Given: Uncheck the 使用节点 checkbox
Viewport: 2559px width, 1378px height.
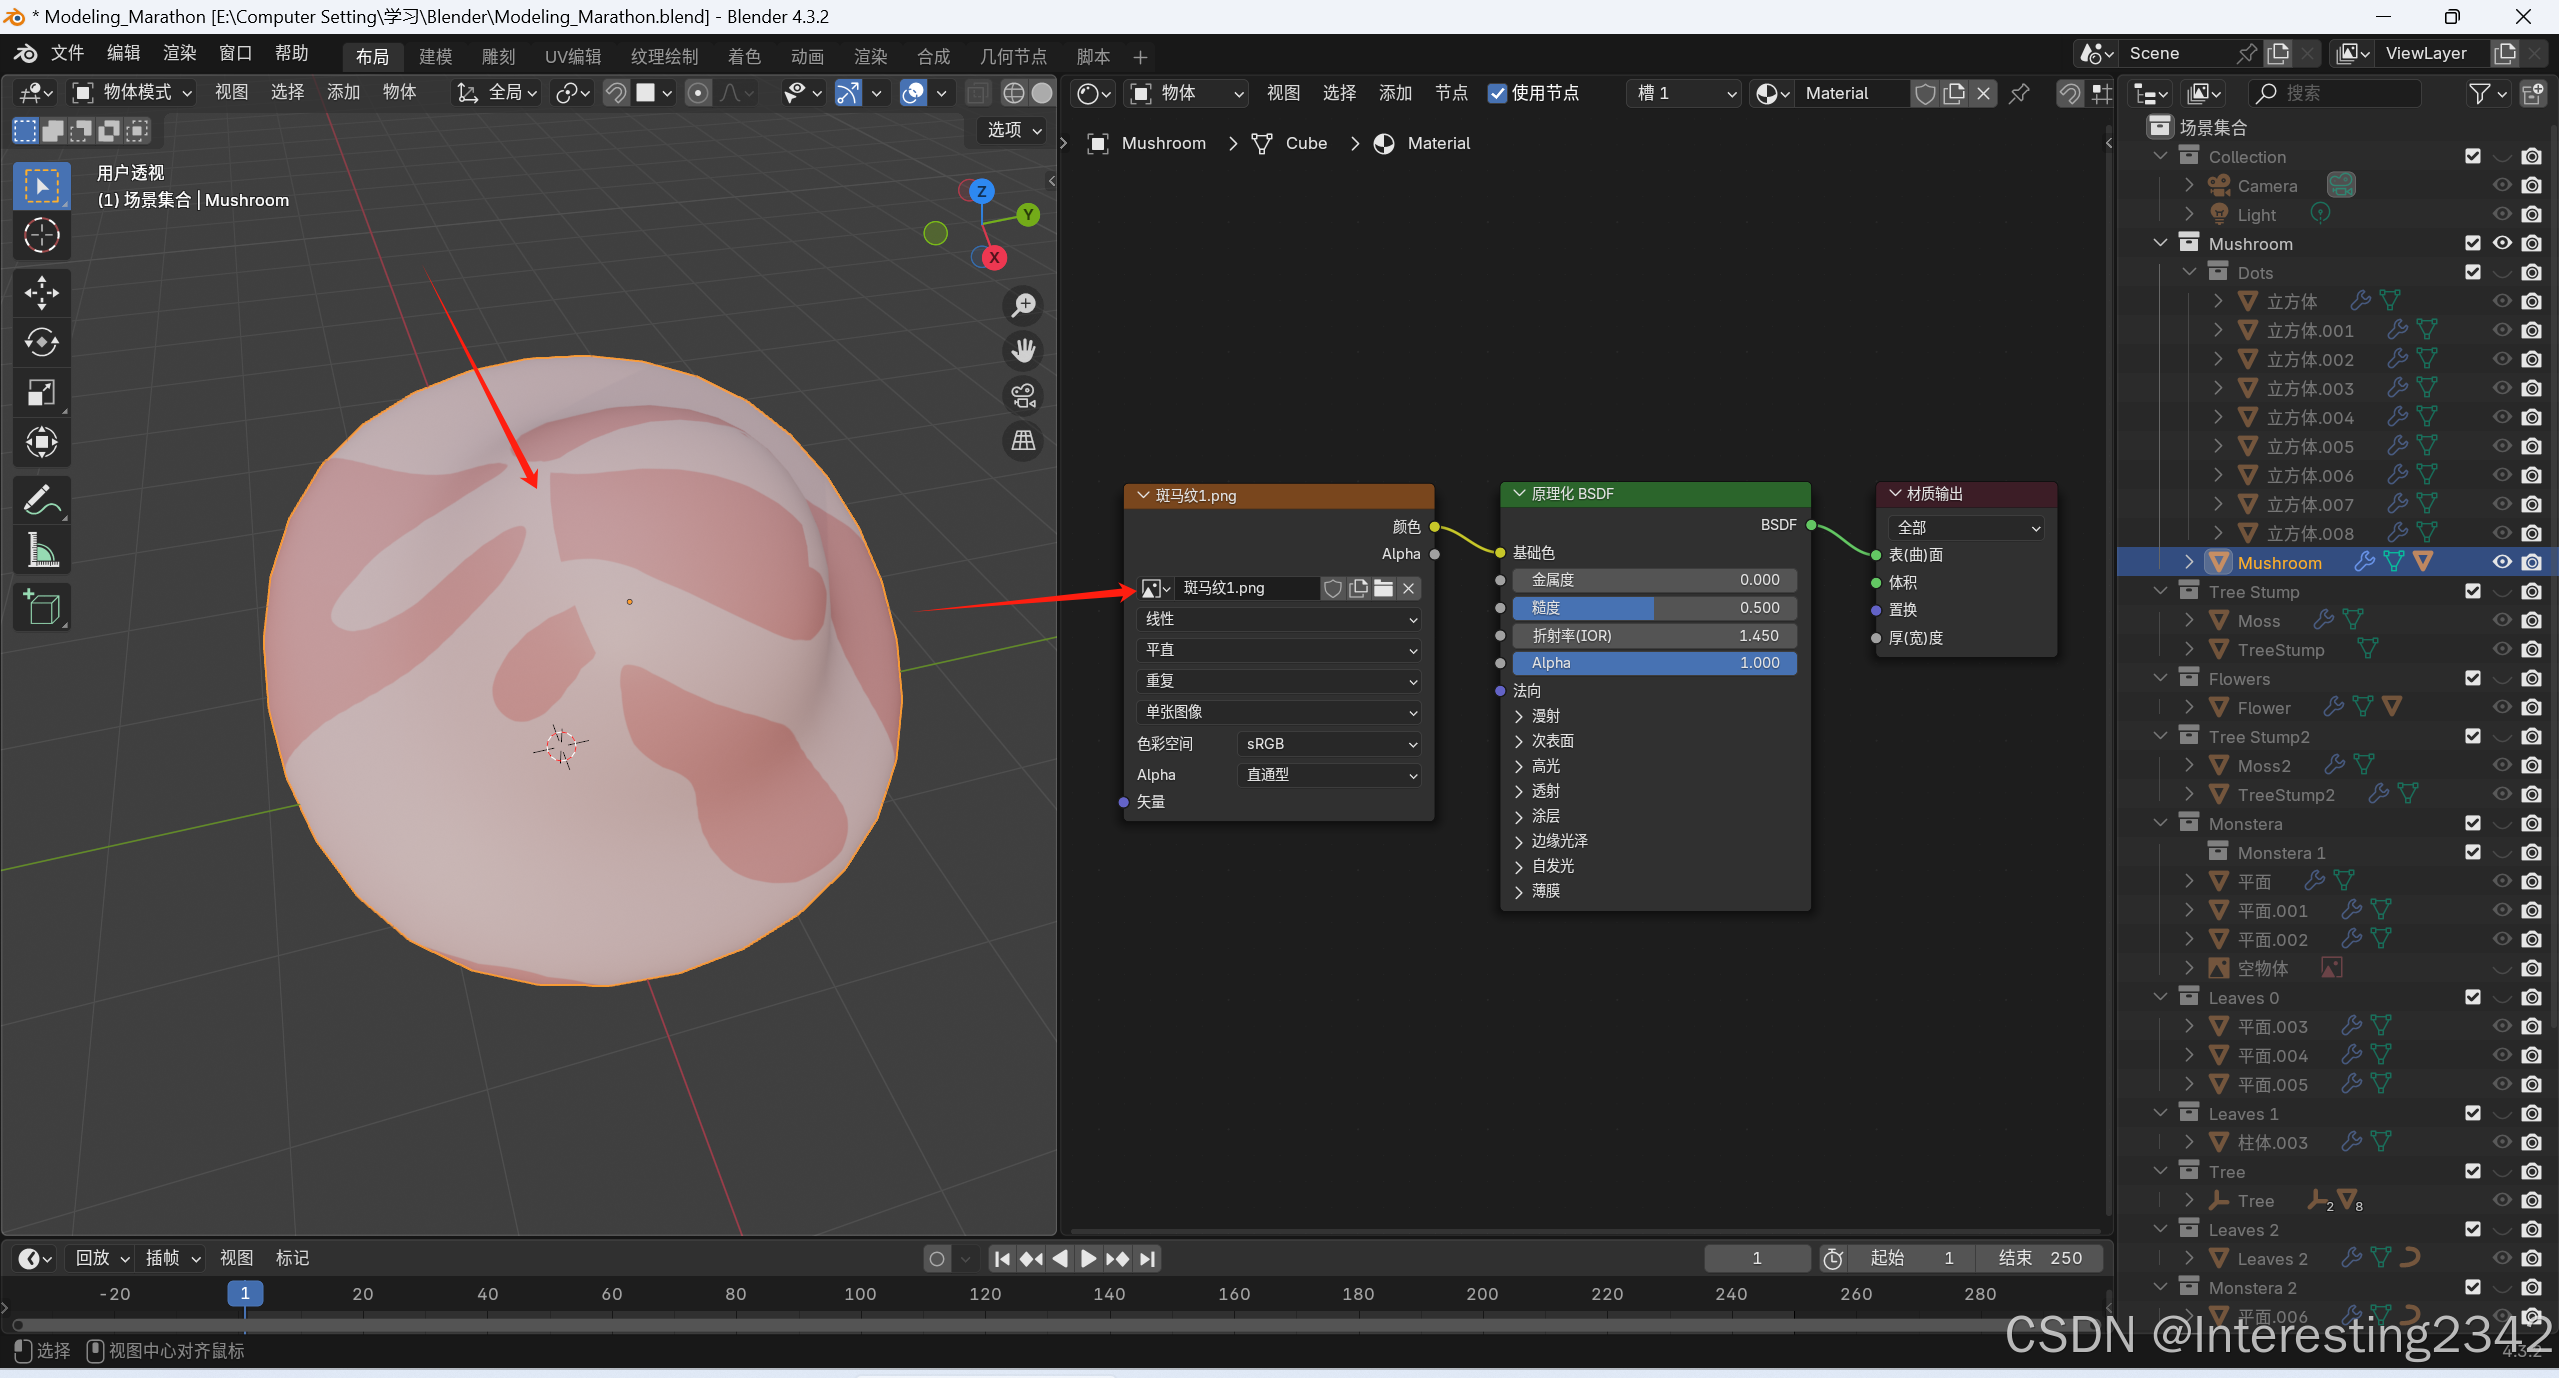Looking at the screenshot, I should pos(1497,93).
